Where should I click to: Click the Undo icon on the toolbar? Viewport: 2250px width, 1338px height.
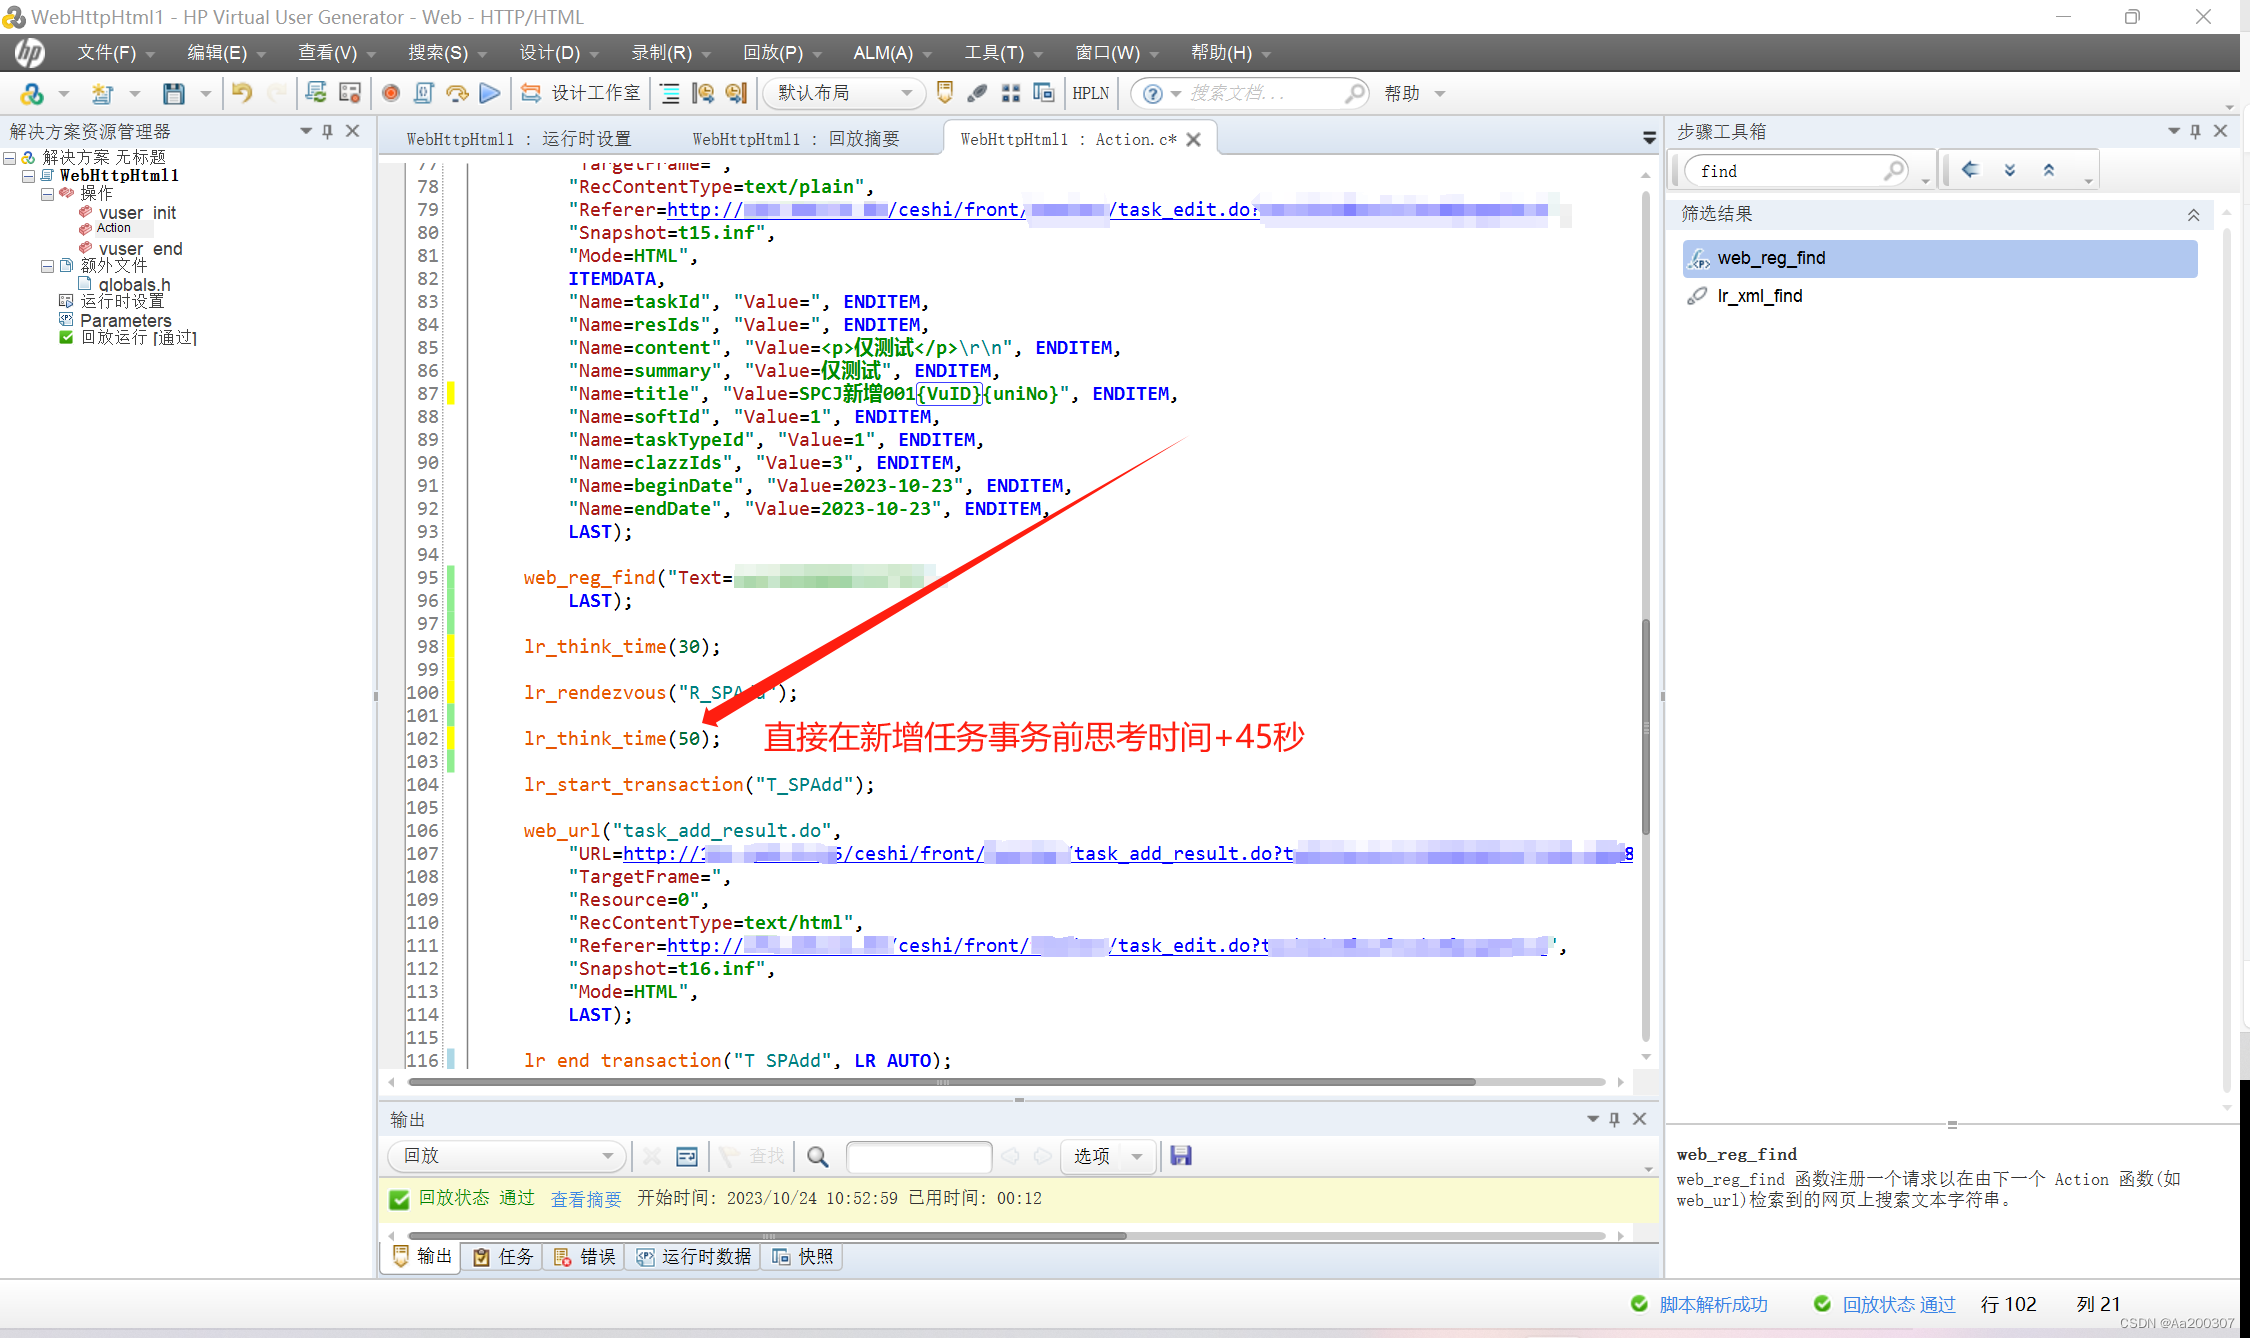pyautogui.click(x=240, y=93)
